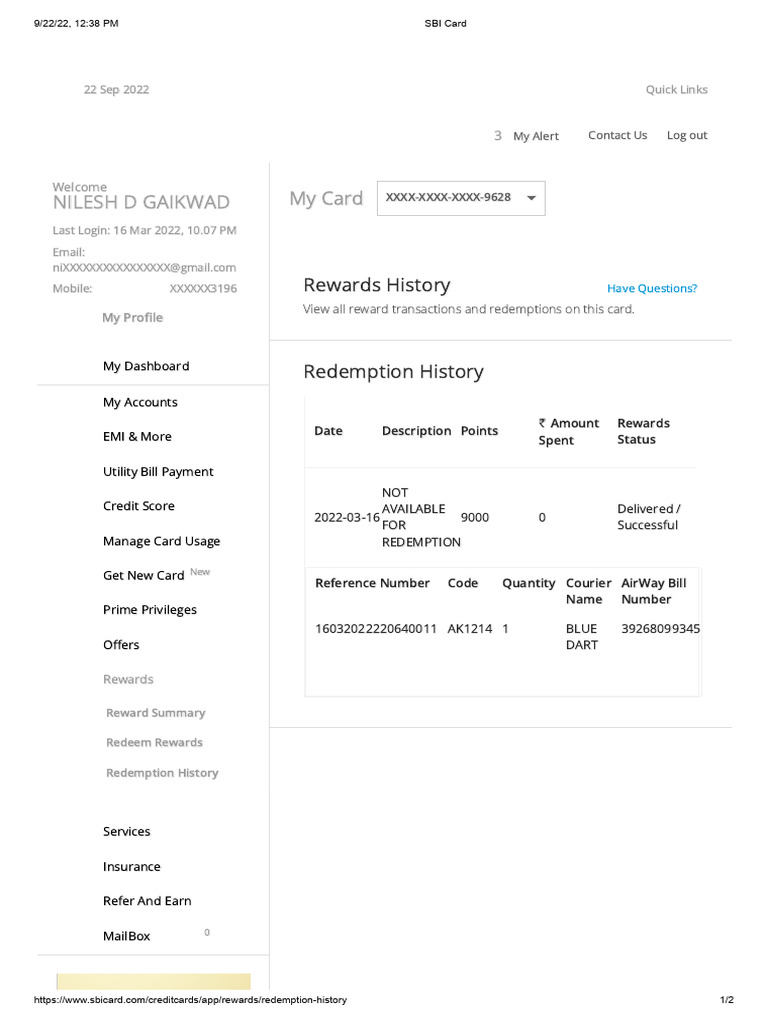The width and height of the screenshot is (768, 1024).
Task: Select Offers in sidebar
Action: tap(121, 645)
